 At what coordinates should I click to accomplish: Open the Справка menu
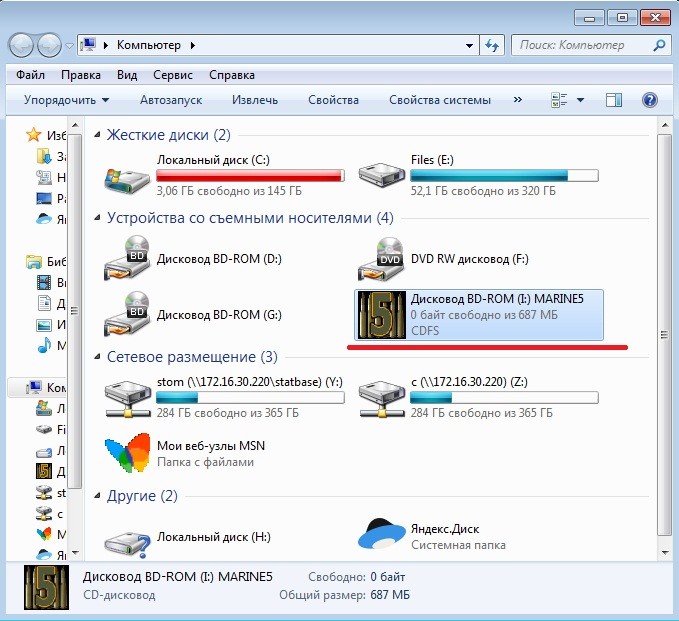232,75
